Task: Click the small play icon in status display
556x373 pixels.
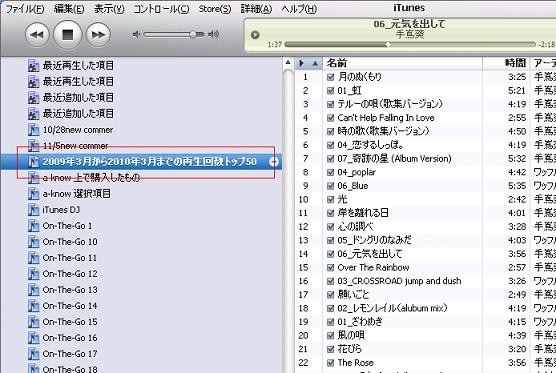Action: [255, 35]
